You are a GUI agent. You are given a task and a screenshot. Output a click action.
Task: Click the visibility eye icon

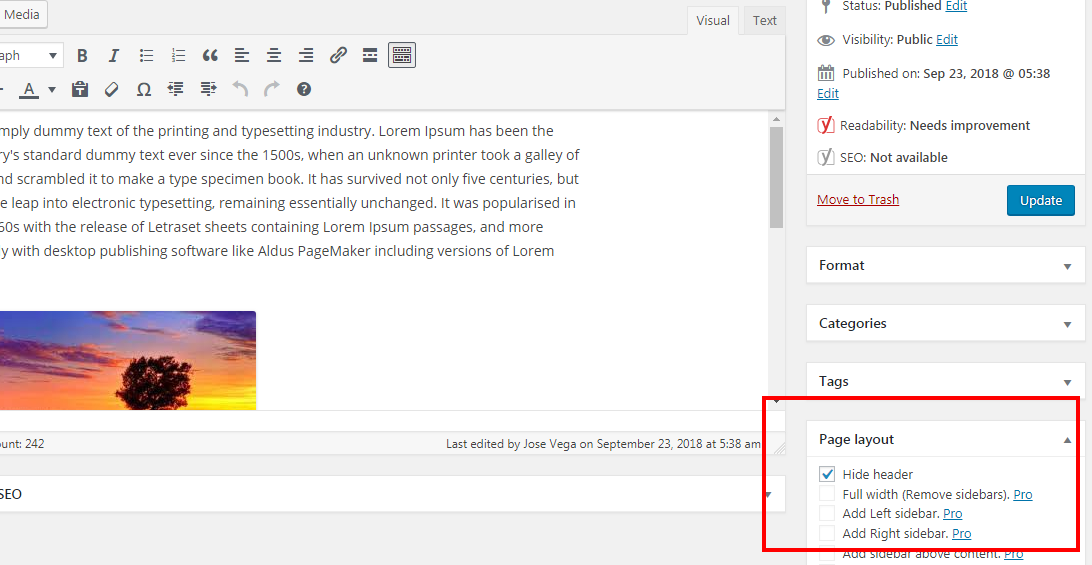pos(826,40)
